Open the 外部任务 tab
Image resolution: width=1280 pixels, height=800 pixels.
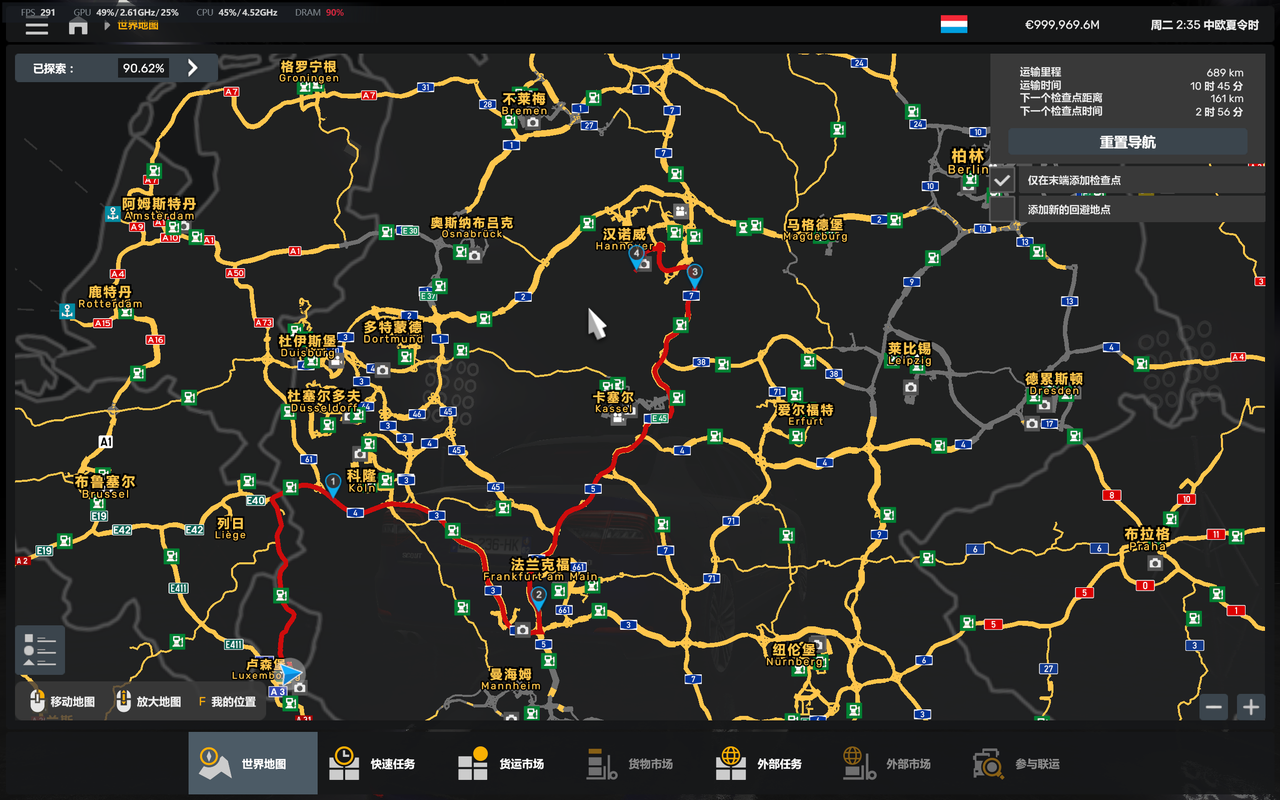pos(769,763)
